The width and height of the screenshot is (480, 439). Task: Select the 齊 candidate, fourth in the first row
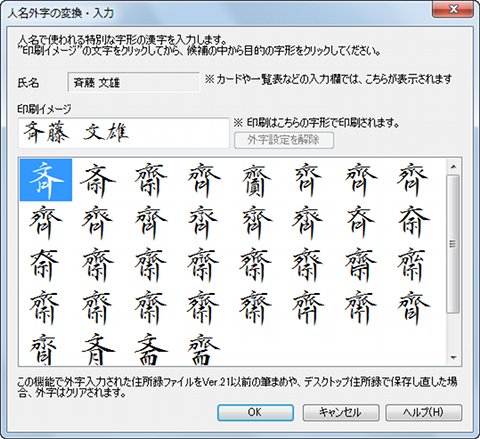(203, 180)
